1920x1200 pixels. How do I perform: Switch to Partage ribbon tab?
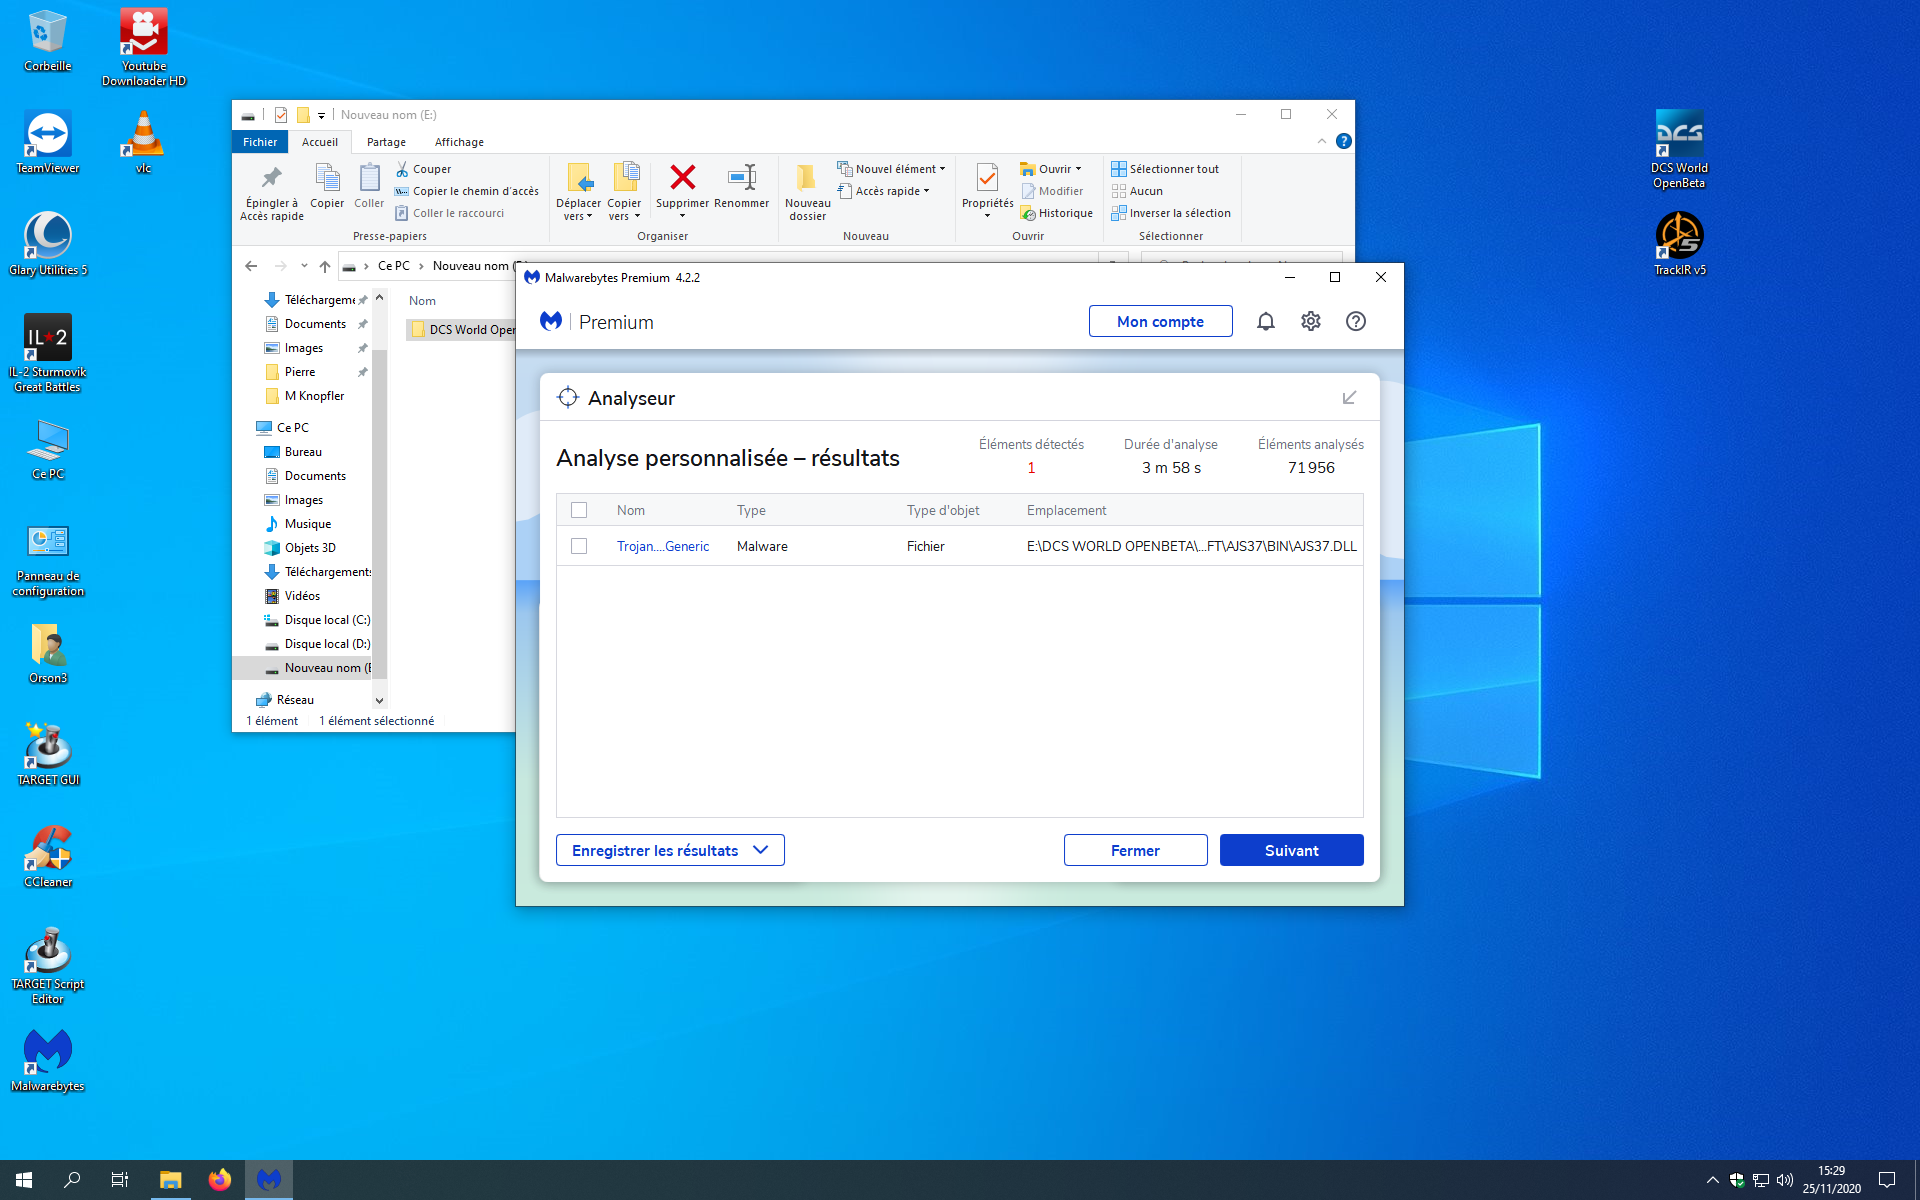[x=386, y=142]
